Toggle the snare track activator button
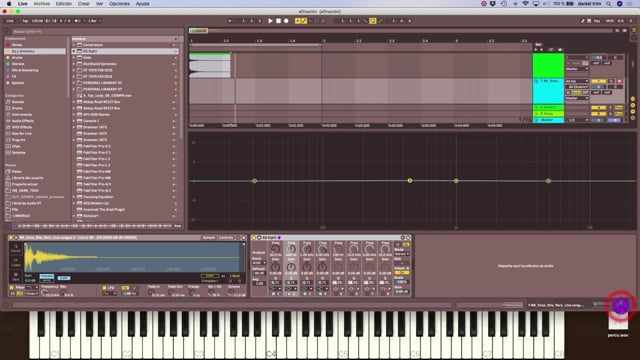Viewport: 640px width, 360px height. 598,81
